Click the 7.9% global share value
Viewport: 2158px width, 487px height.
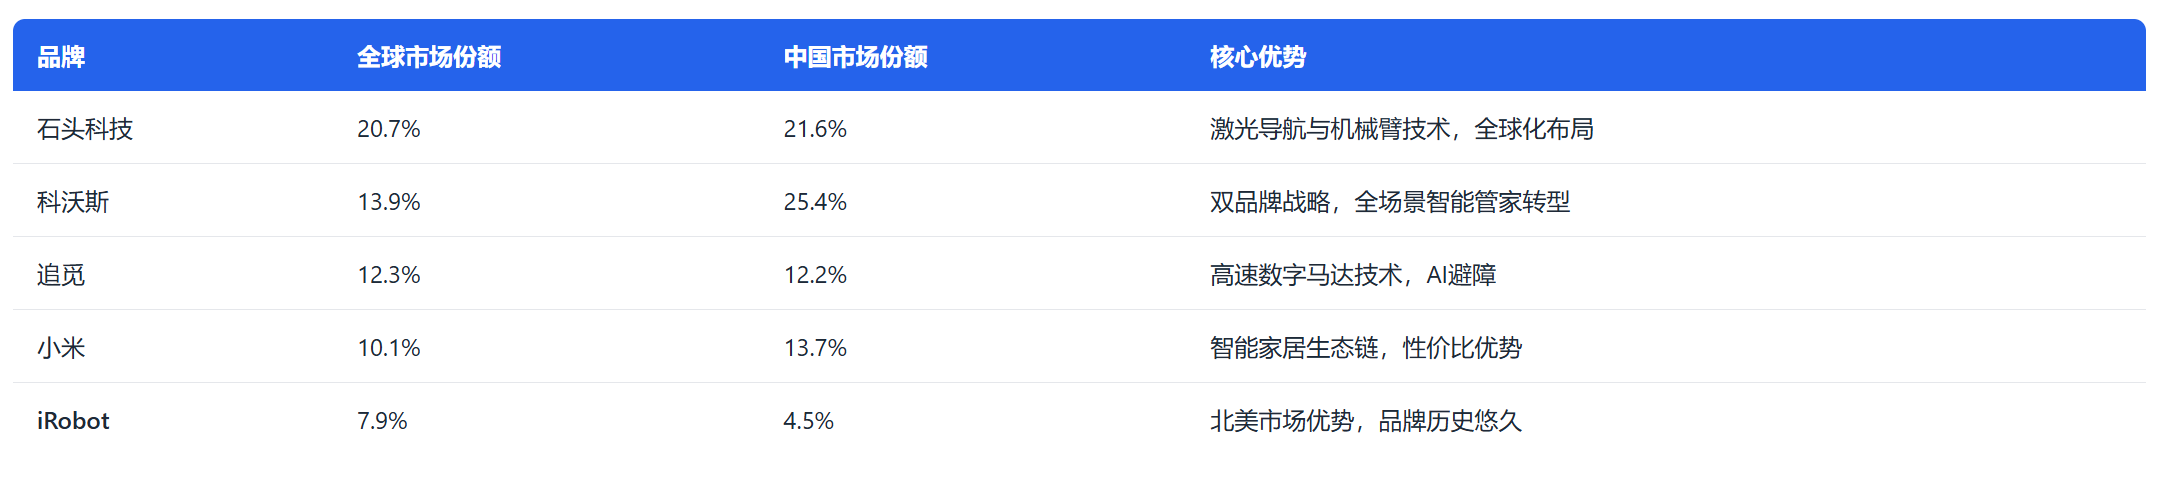tap(382, 421)
